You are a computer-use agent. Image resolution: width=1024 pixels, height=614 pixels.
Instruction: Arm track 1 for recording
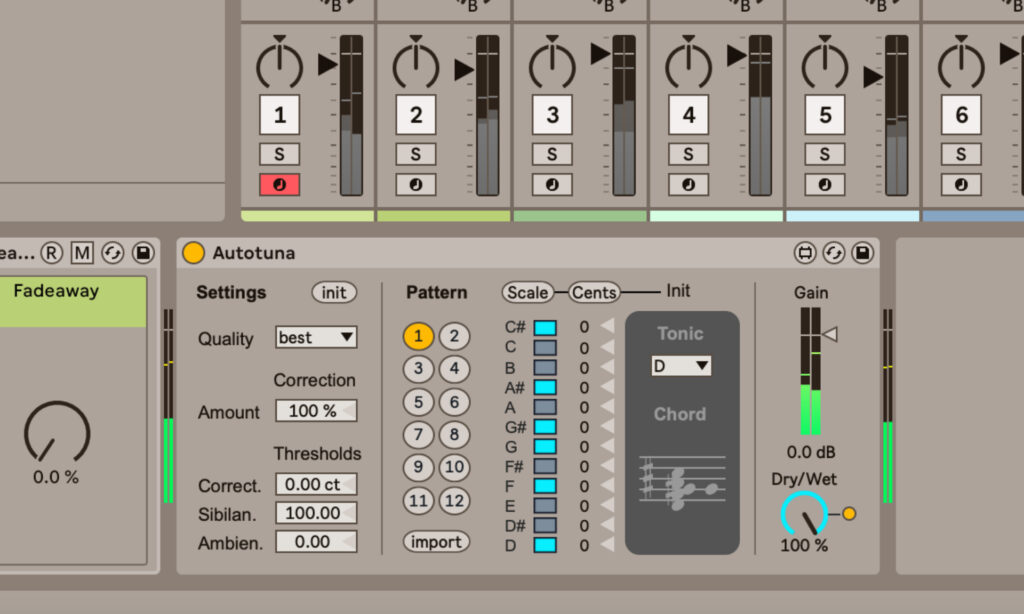pos(280,185)
